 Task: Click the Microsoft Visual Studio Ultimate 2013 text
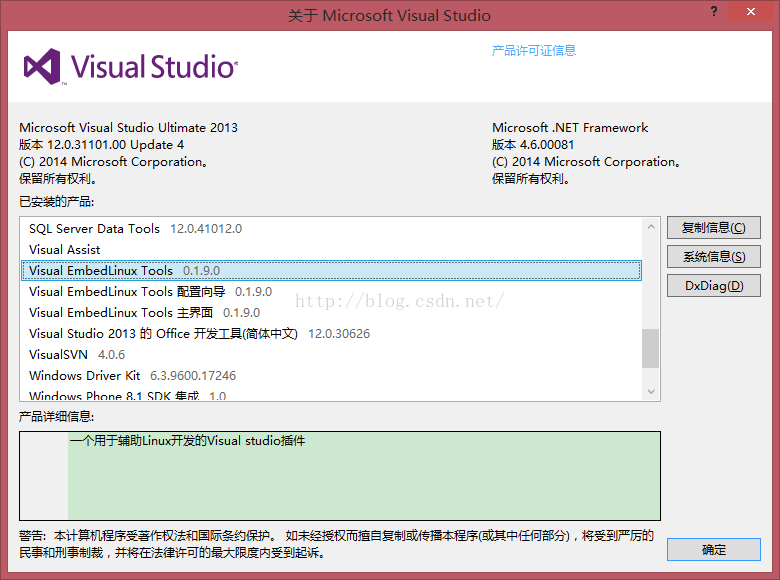click(128, 128)
